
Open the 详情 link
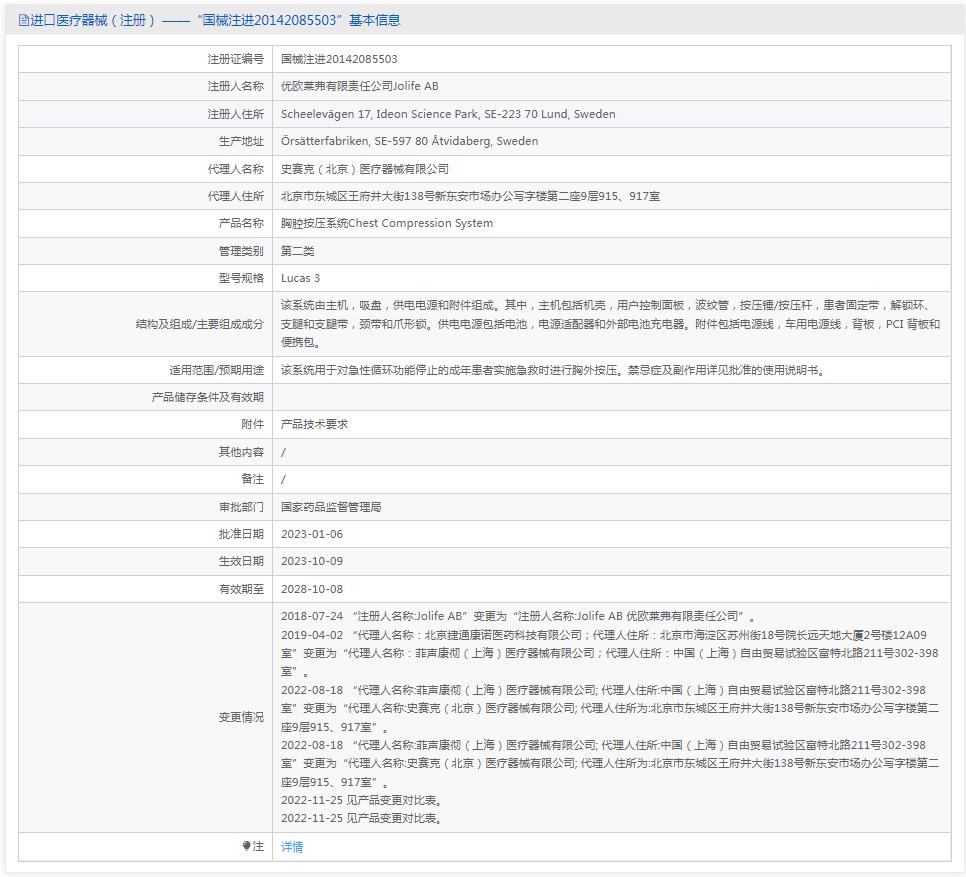292,847
